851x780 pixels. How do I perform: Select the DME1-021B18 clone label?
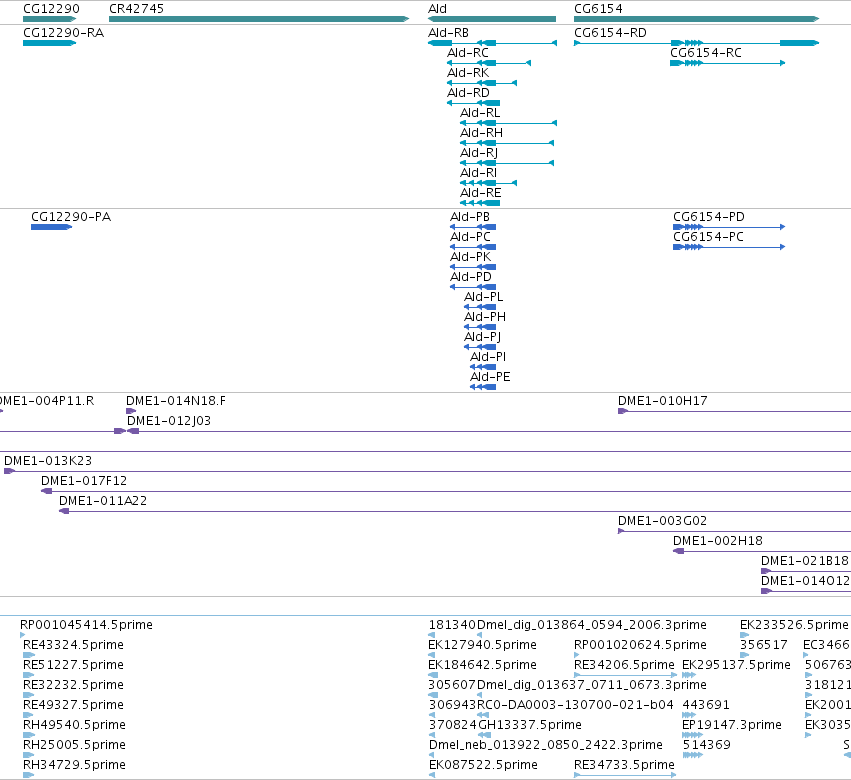(805, 561)
